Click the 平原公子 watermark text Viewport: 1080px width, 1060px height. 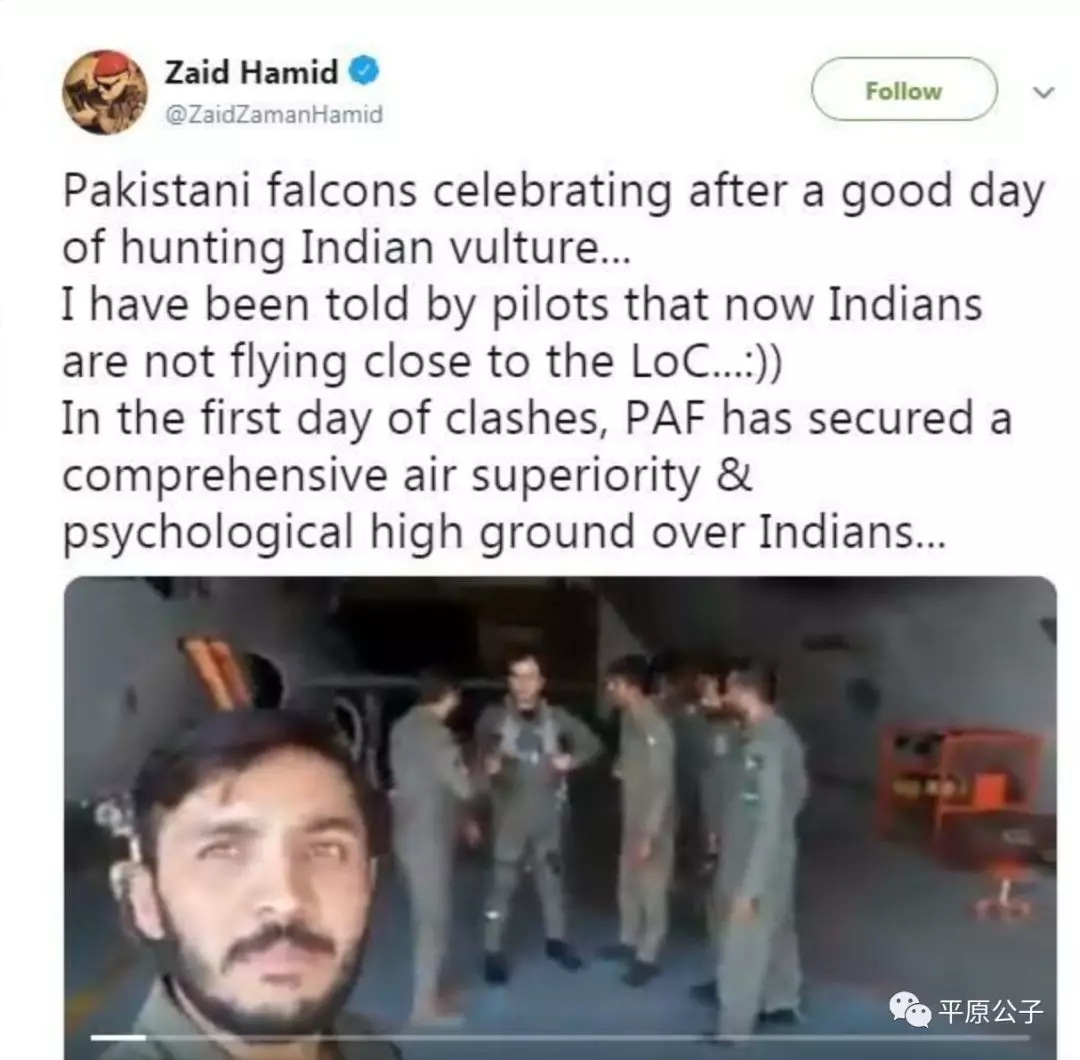(991, 1011)
